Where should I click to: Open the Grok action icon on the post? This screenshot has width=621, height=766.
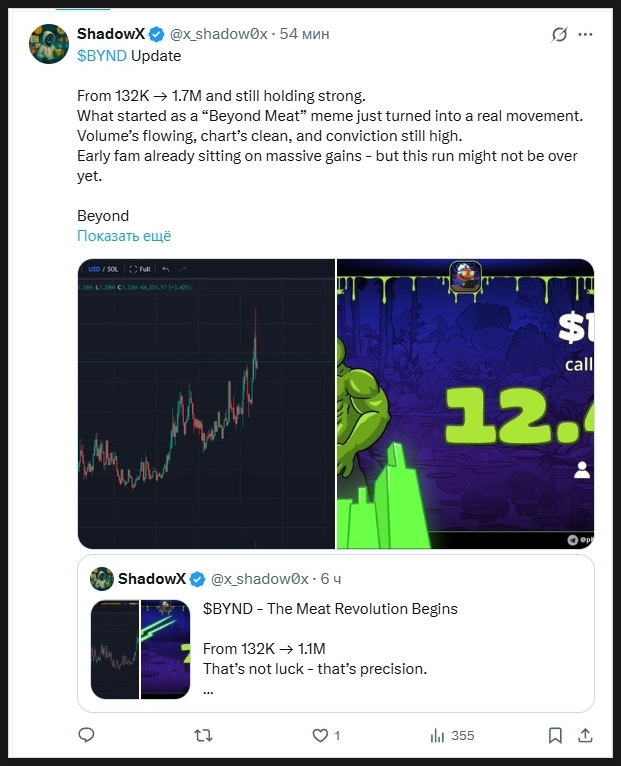click(x=560, y=35)
